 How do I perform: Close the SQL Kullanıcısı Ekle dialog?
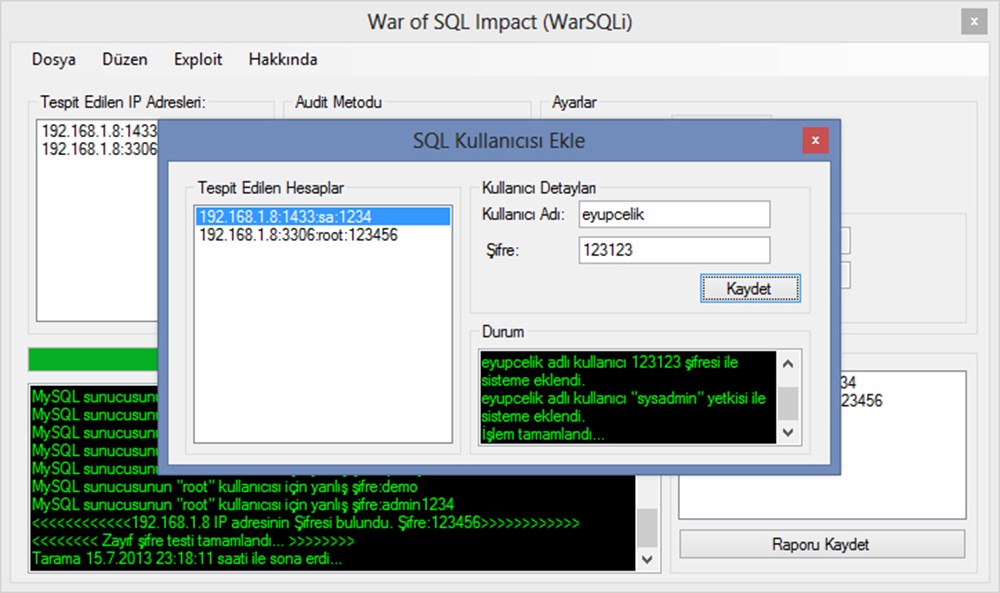click(x=815, y=140)
